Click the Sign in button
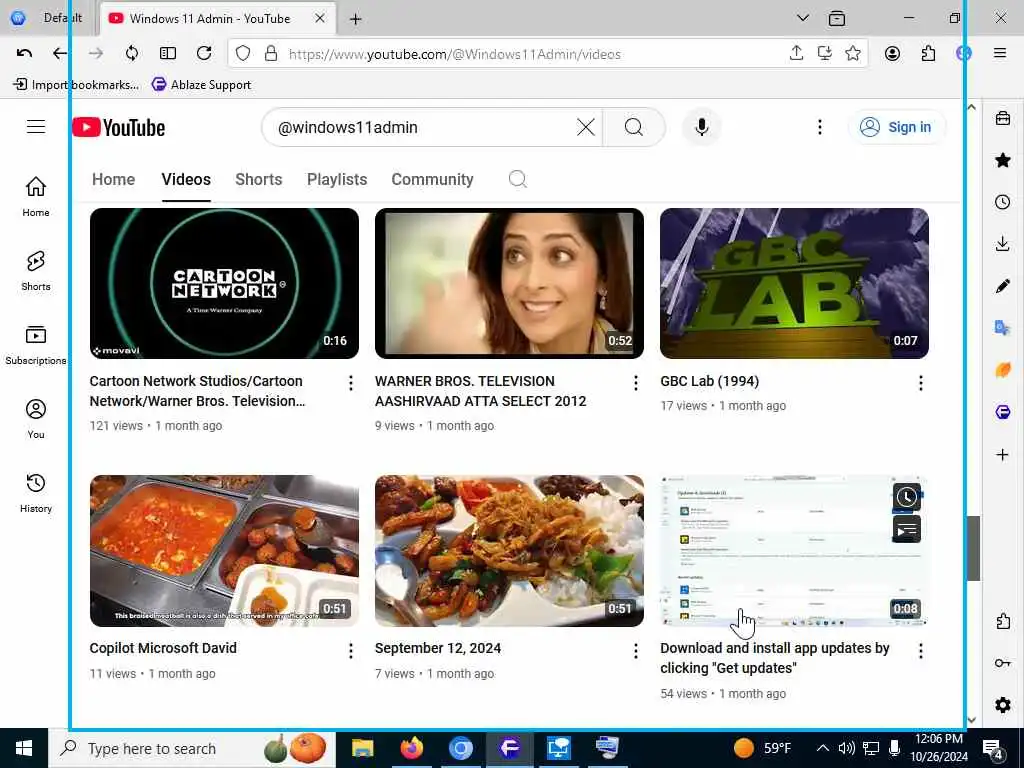The height and width of the screenshot is (768, 1024). click(896, 127)
